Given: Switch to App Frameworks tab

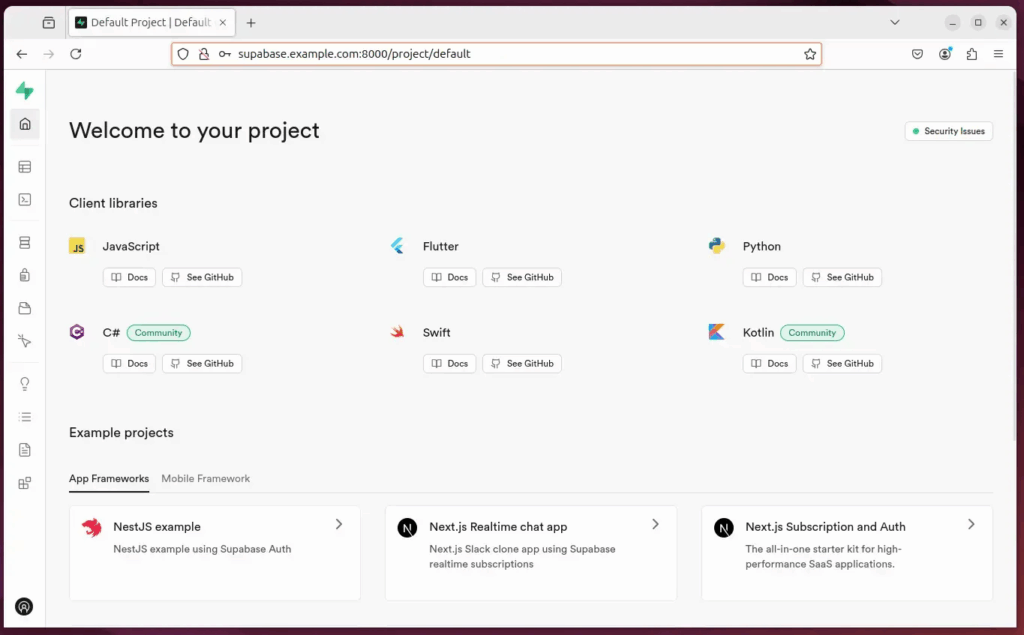Looking at the screenshot, I should (109, 479).
